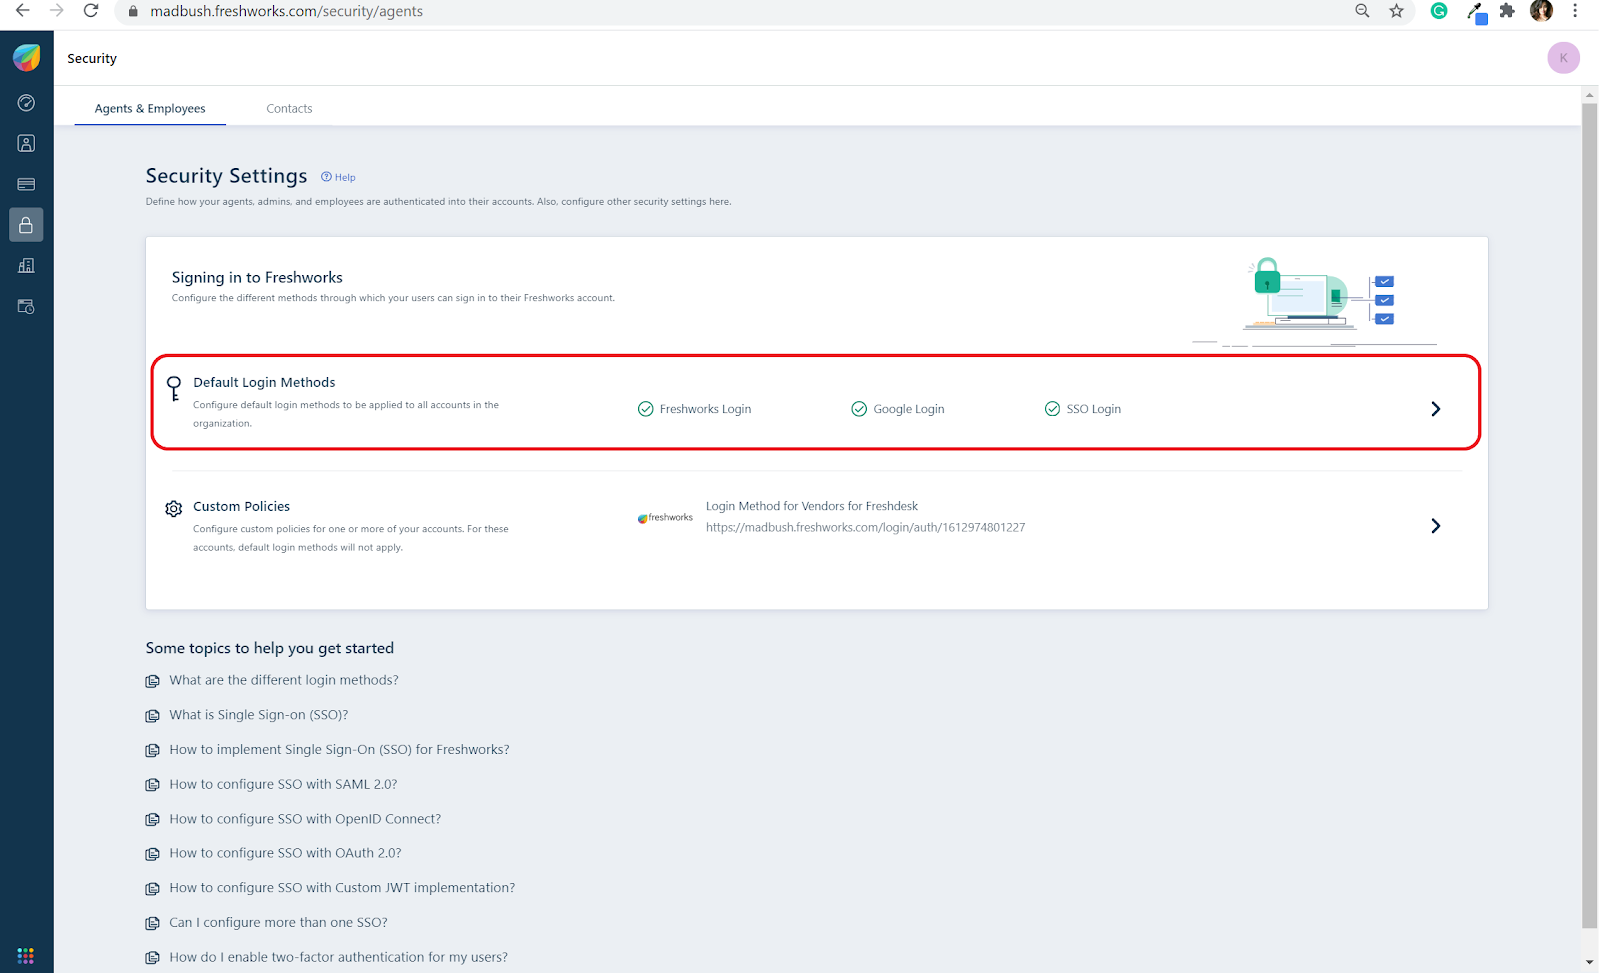Click the SSO Login checkmark
1600x973 pixels.
[x=1052, y=409]
